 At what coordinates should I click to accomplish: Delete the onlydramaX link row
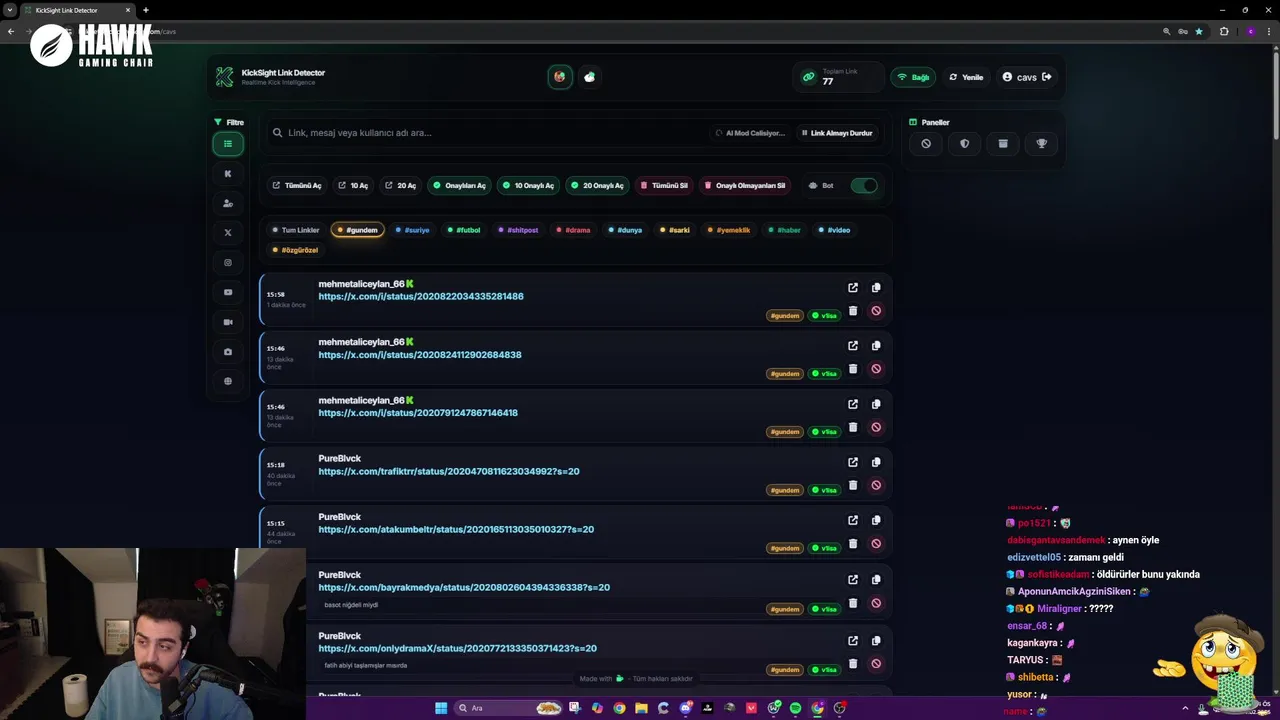coord(853,663)
